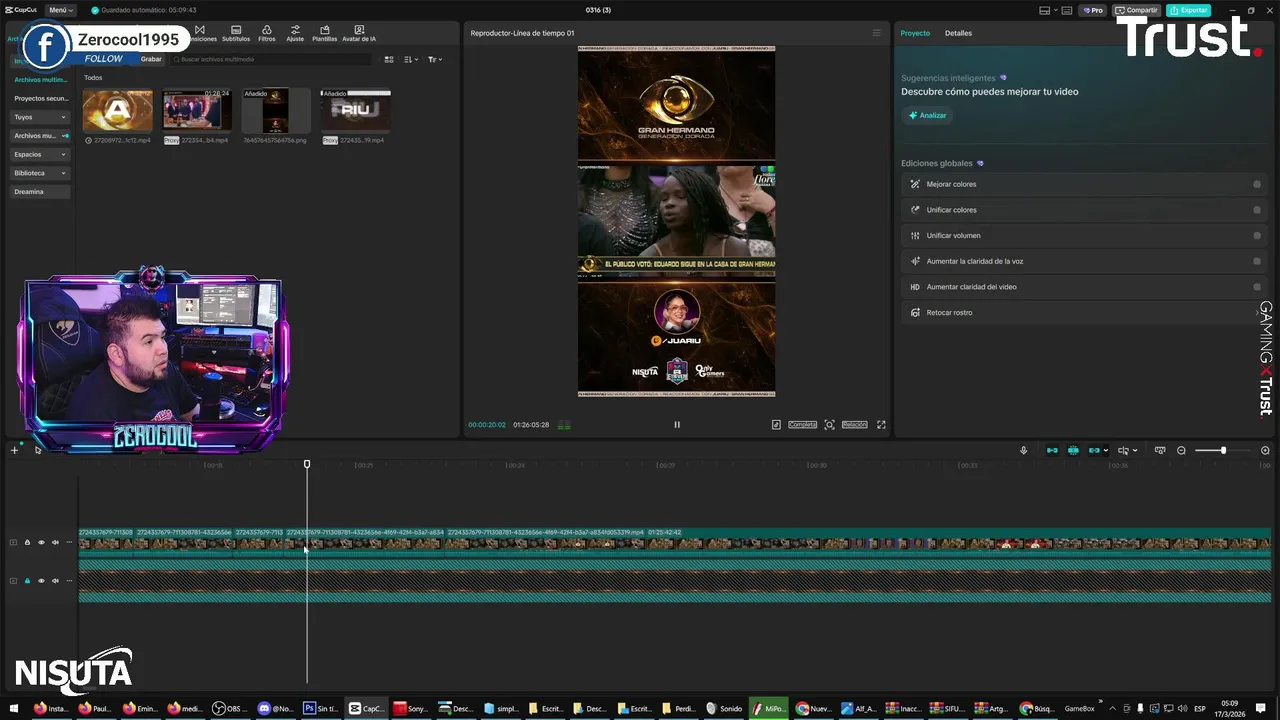Adjust the timeline zoom slider
The height and width of the screenshot is (720, 1280).
pyautogui.click(x=1223, y=450)
